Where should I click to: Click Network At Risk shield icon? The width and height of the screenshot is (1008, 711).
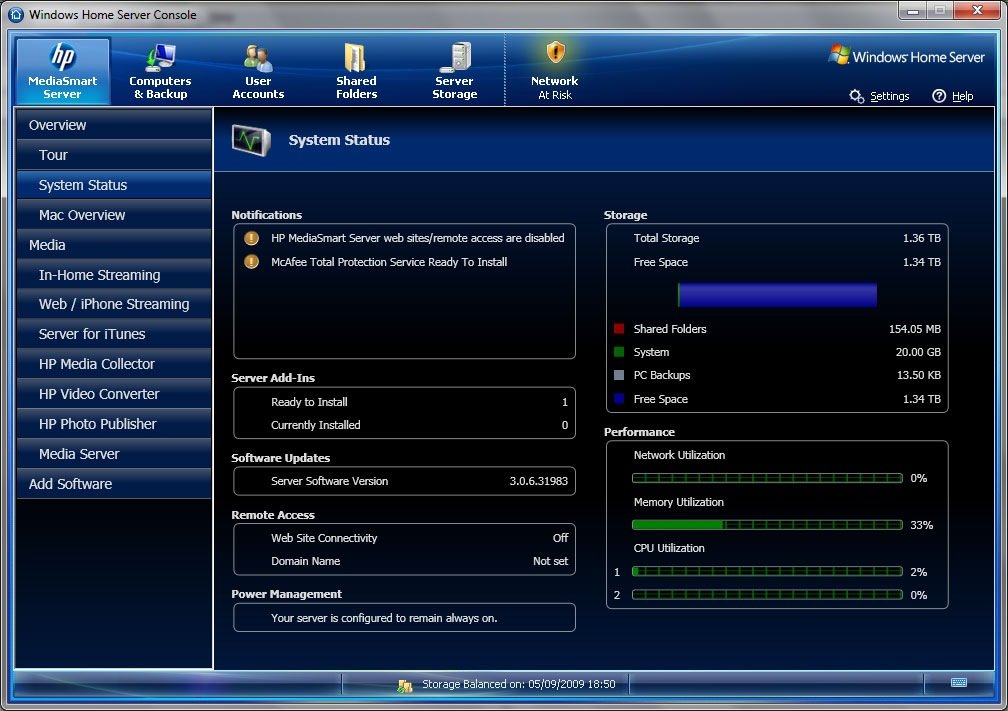click(555, 53)
